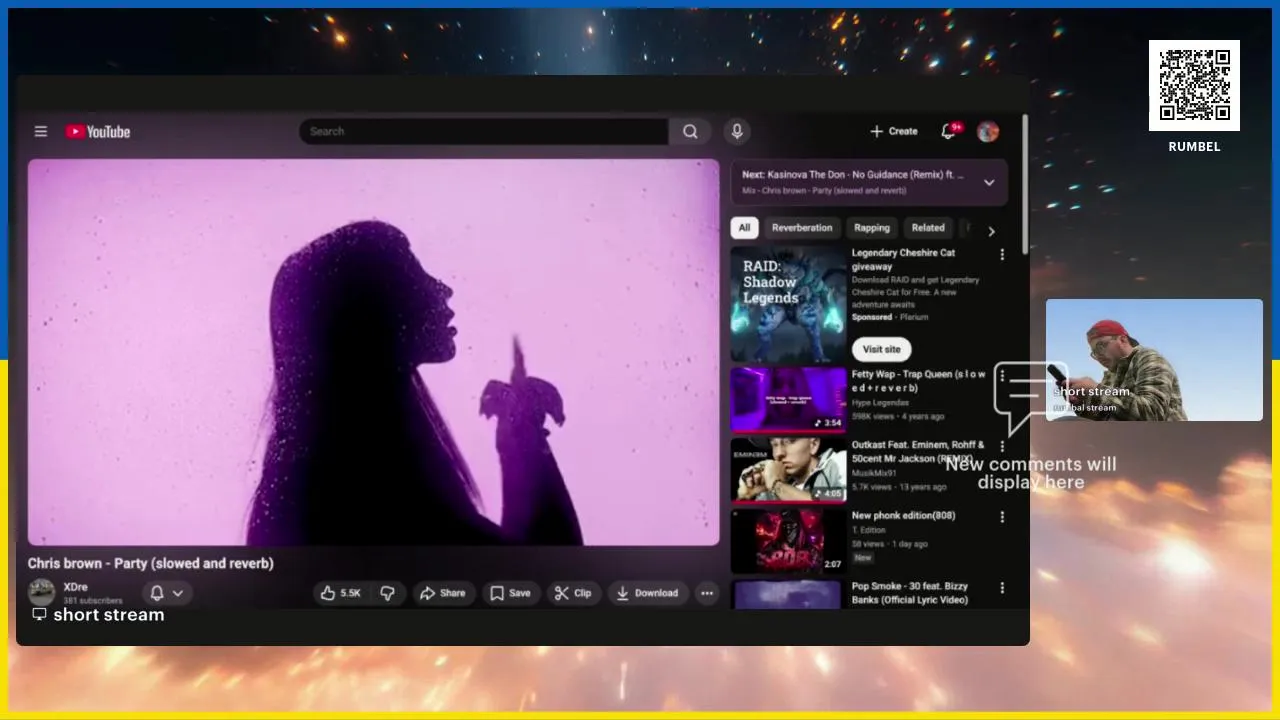Click the webcam short stream overlay

click(x=1154, y=360)
